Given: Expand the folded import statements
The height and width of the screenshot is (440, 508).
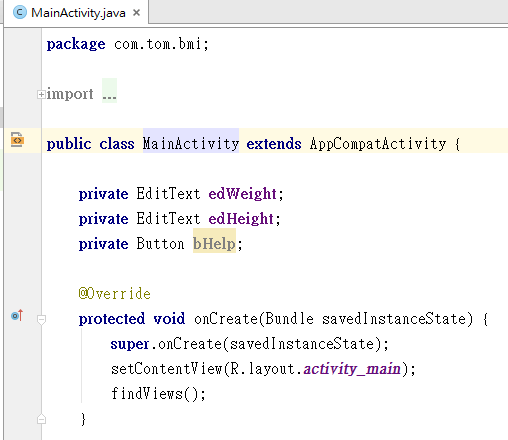Looking at the screenshot, I should pos(41,95).
